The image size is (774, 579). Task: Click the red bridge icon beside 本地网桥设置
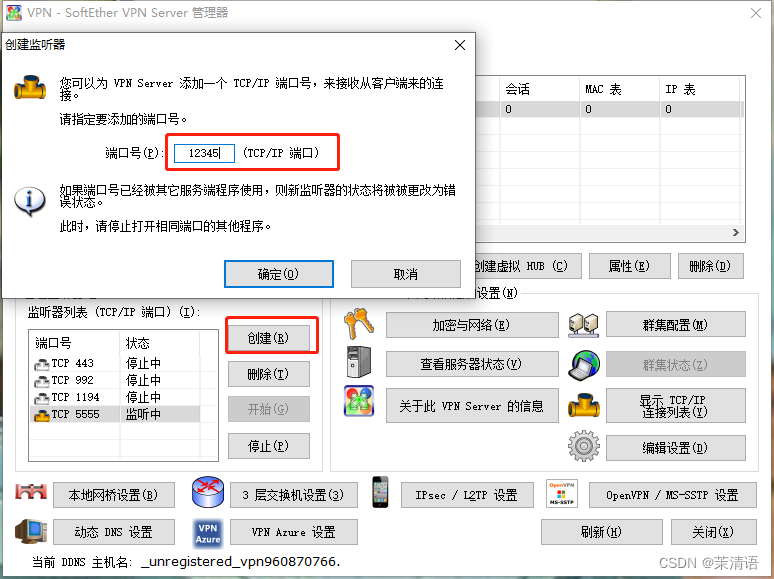31,492
